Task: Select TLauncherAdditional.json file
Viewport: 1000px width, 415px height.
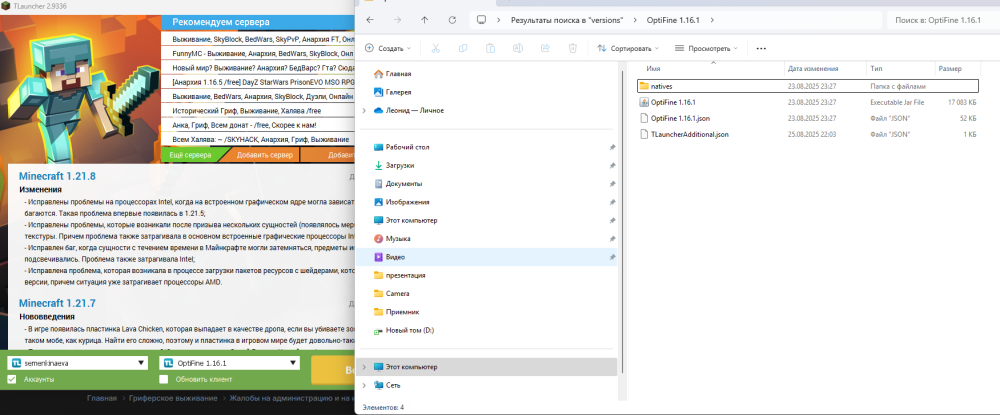Action: [807, 135]
